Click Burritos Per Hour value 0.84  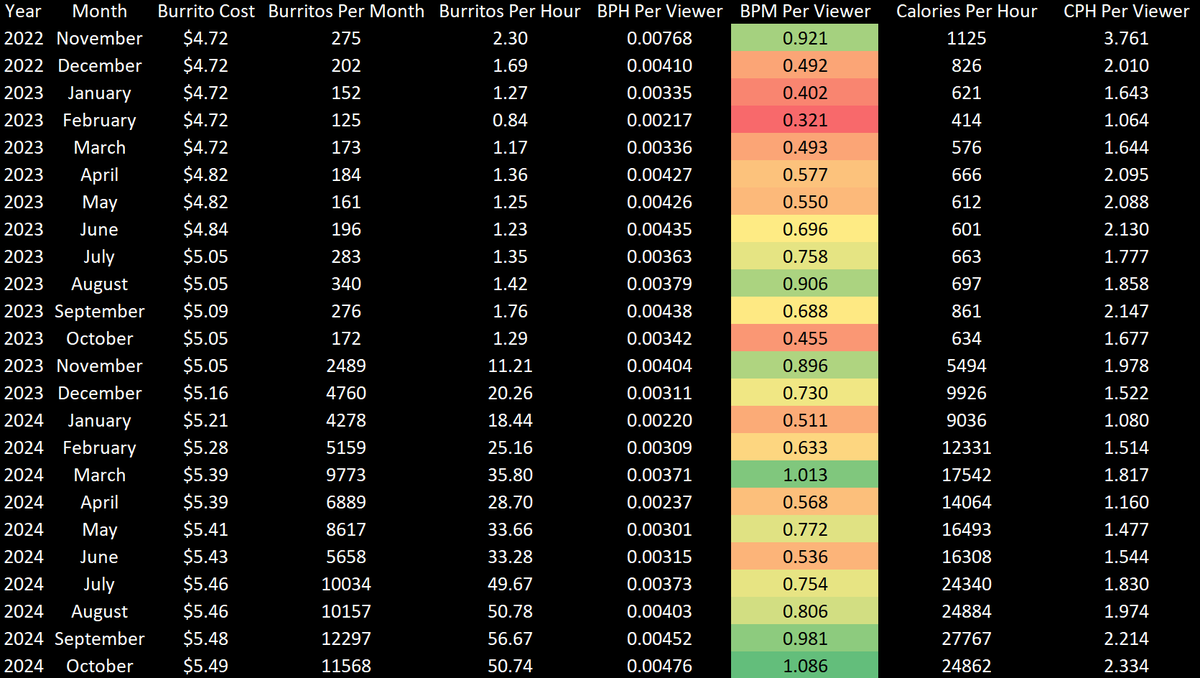click(x=510, y=121)
